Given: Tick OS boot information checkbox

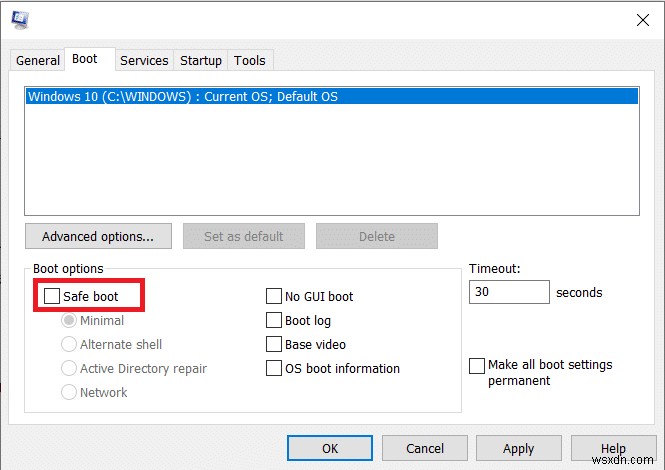Looking at the screenshot, I should coord(274,368).
